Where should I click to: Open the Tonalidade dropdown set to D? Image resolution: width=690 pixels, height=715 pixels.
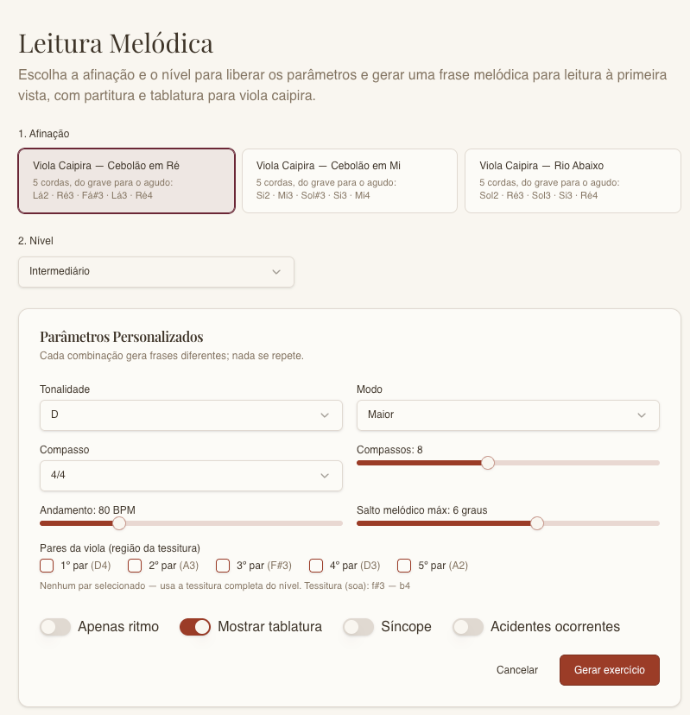click(x=191, y=415)
